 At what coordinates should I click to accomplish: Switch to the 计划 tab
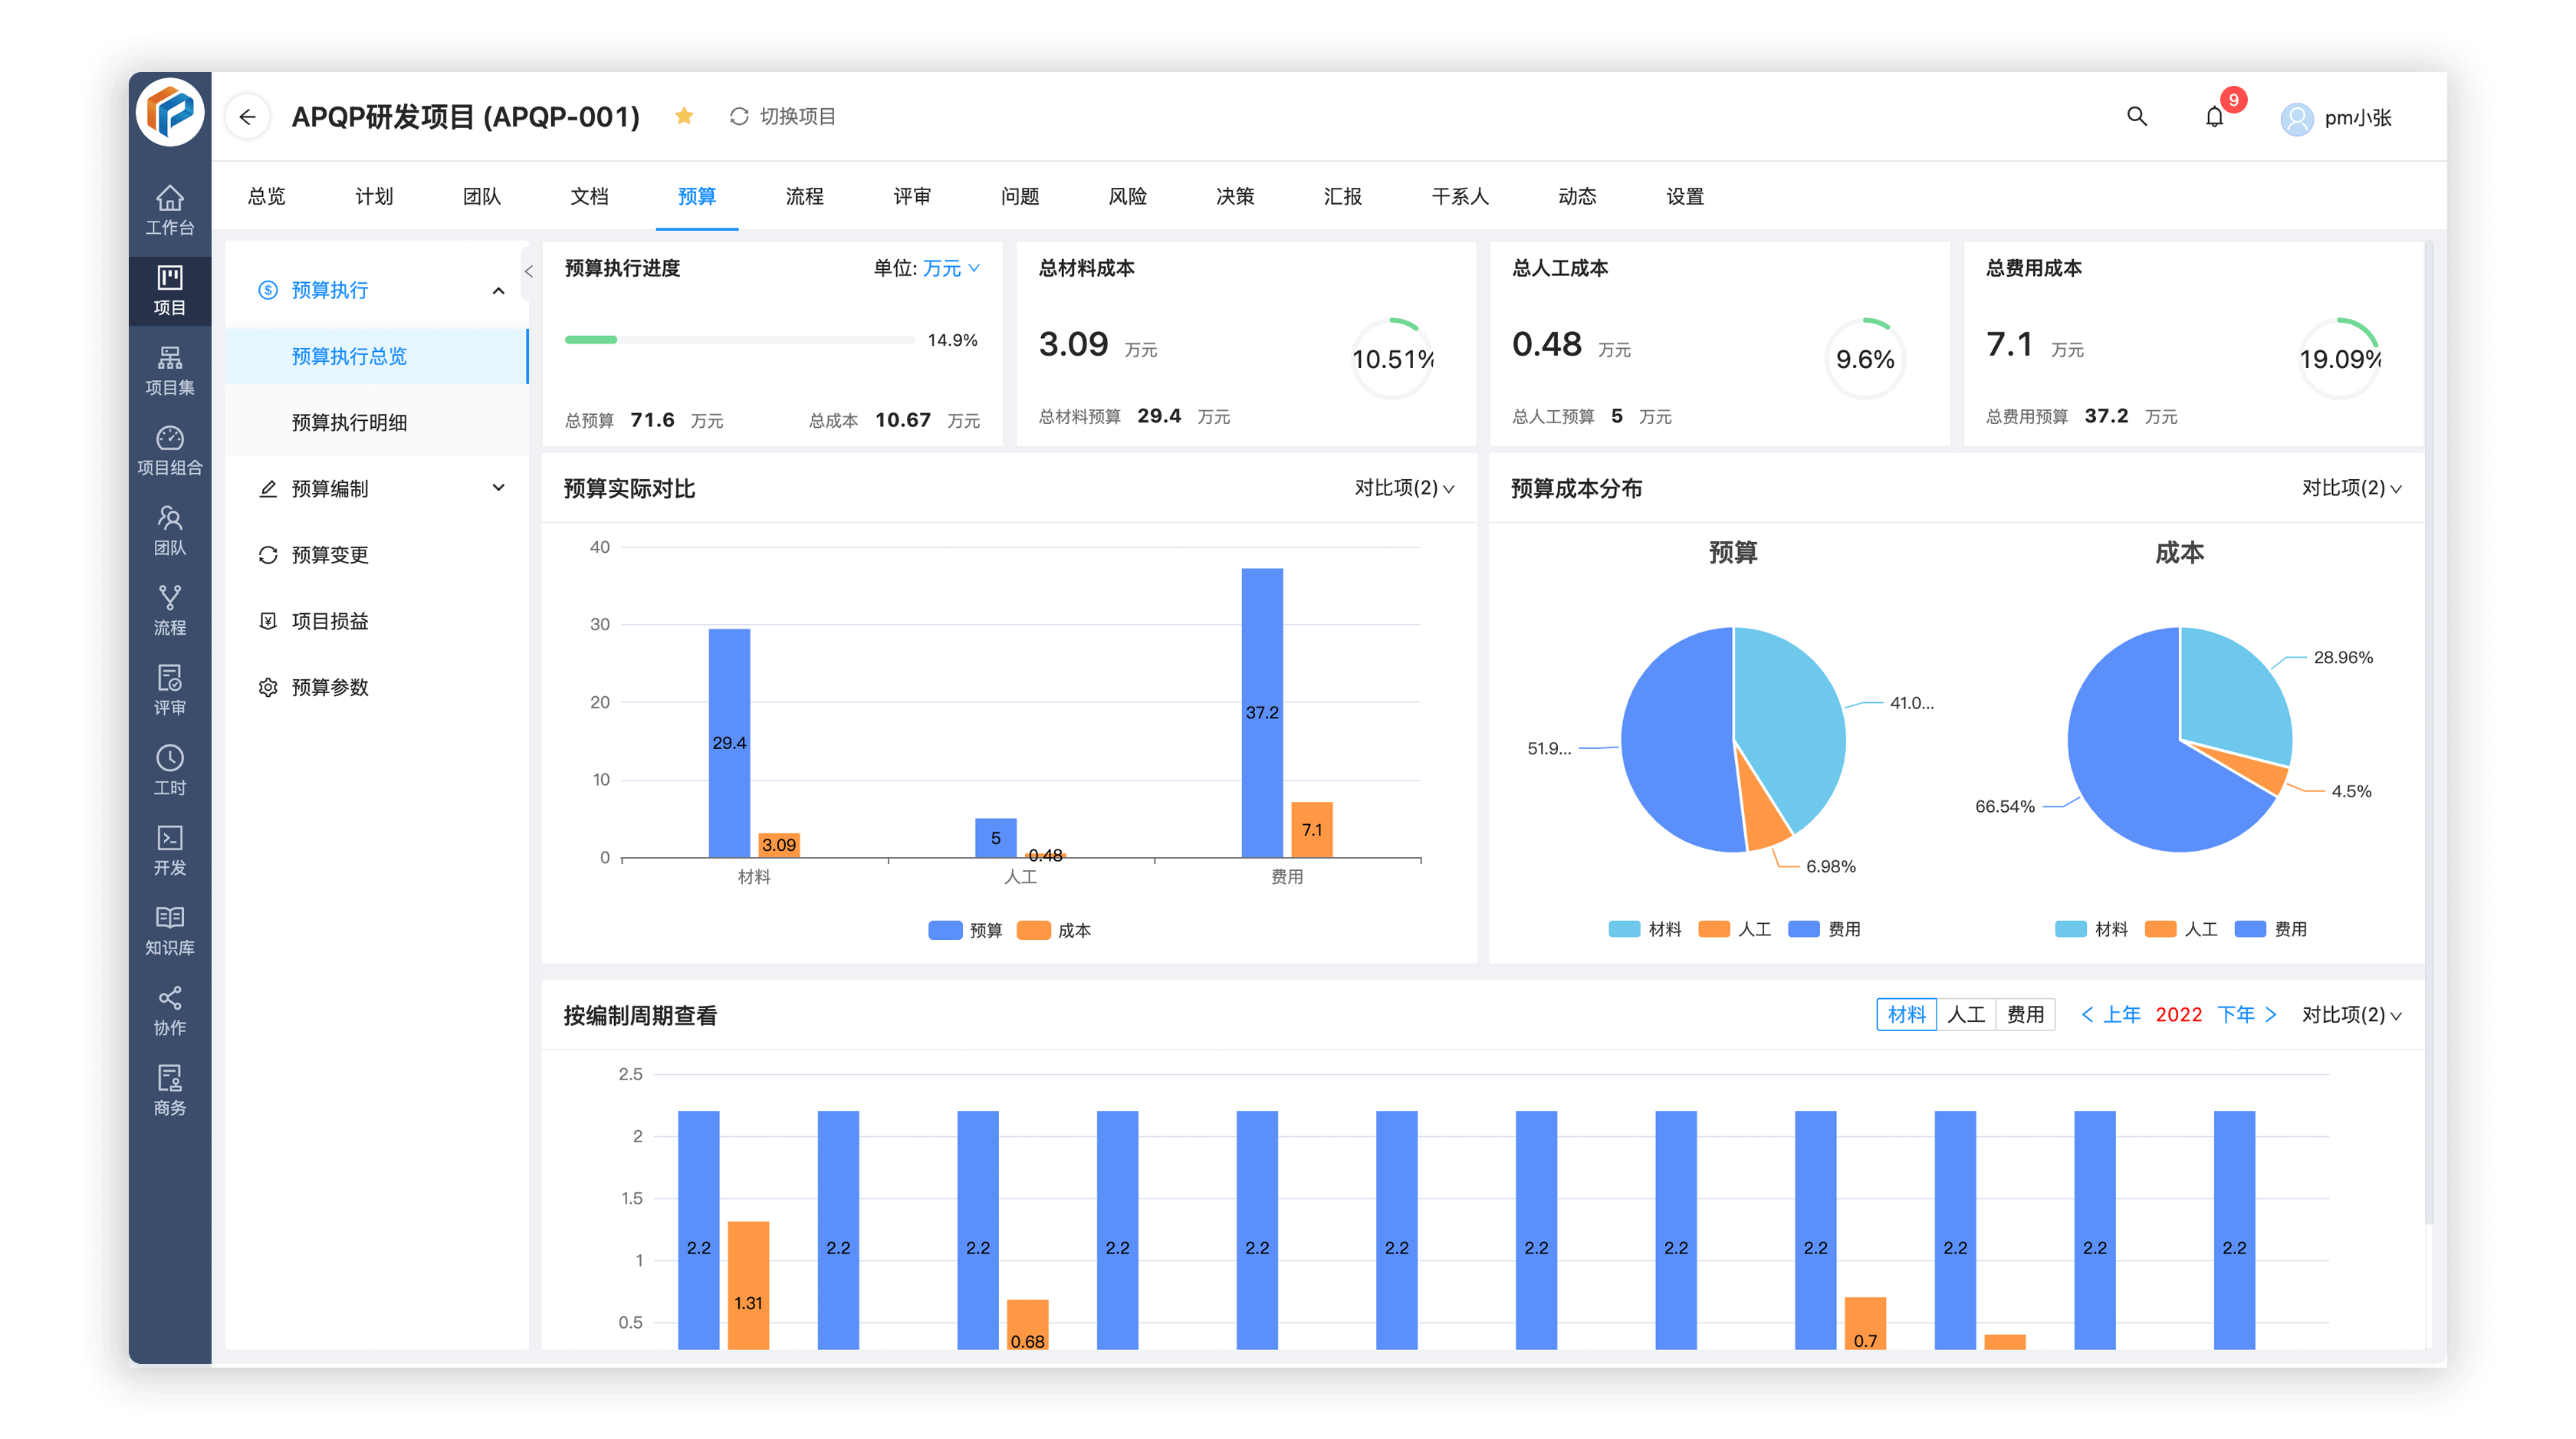(374, 196)
